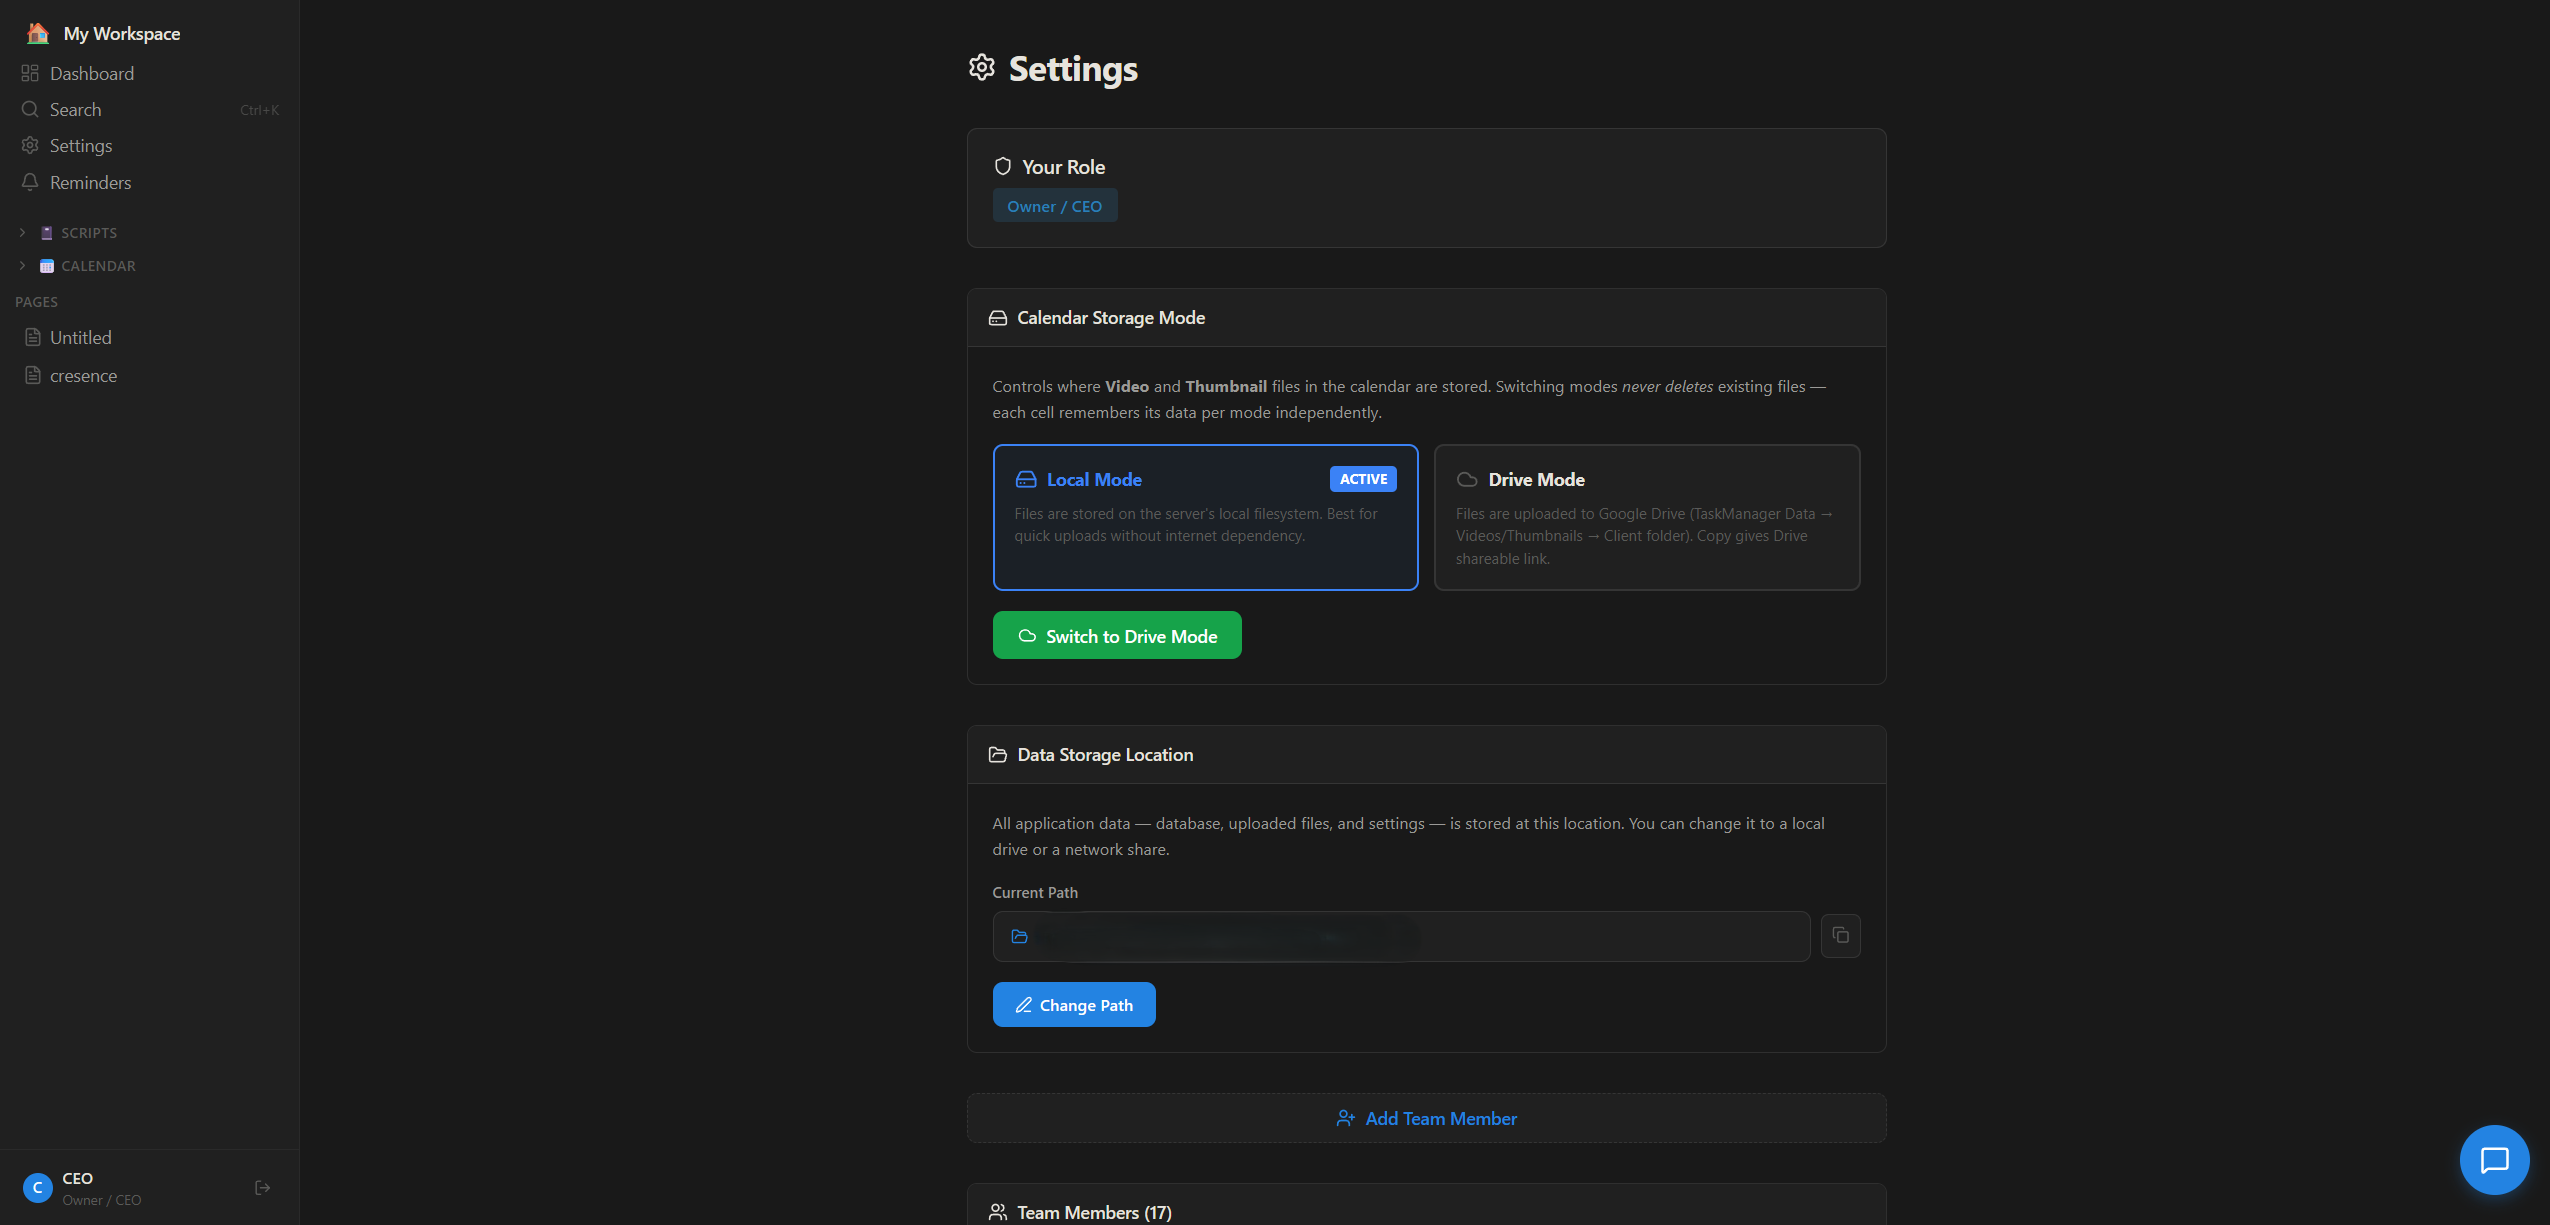The height and width of the screenshot is (1225, 2550).
Task: Click the logout icon beside CEO
Action: pyautogui.click(x=263, y=1188)
